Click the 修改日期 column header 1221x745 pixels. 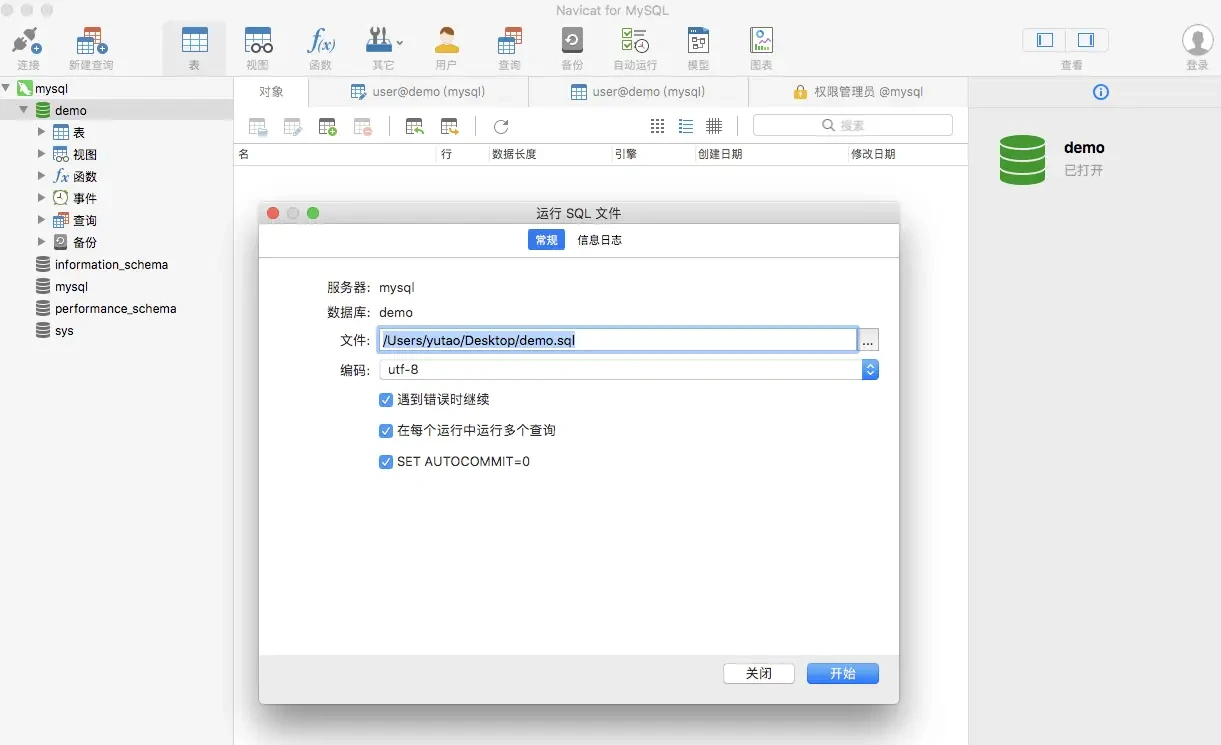(908, 155)
